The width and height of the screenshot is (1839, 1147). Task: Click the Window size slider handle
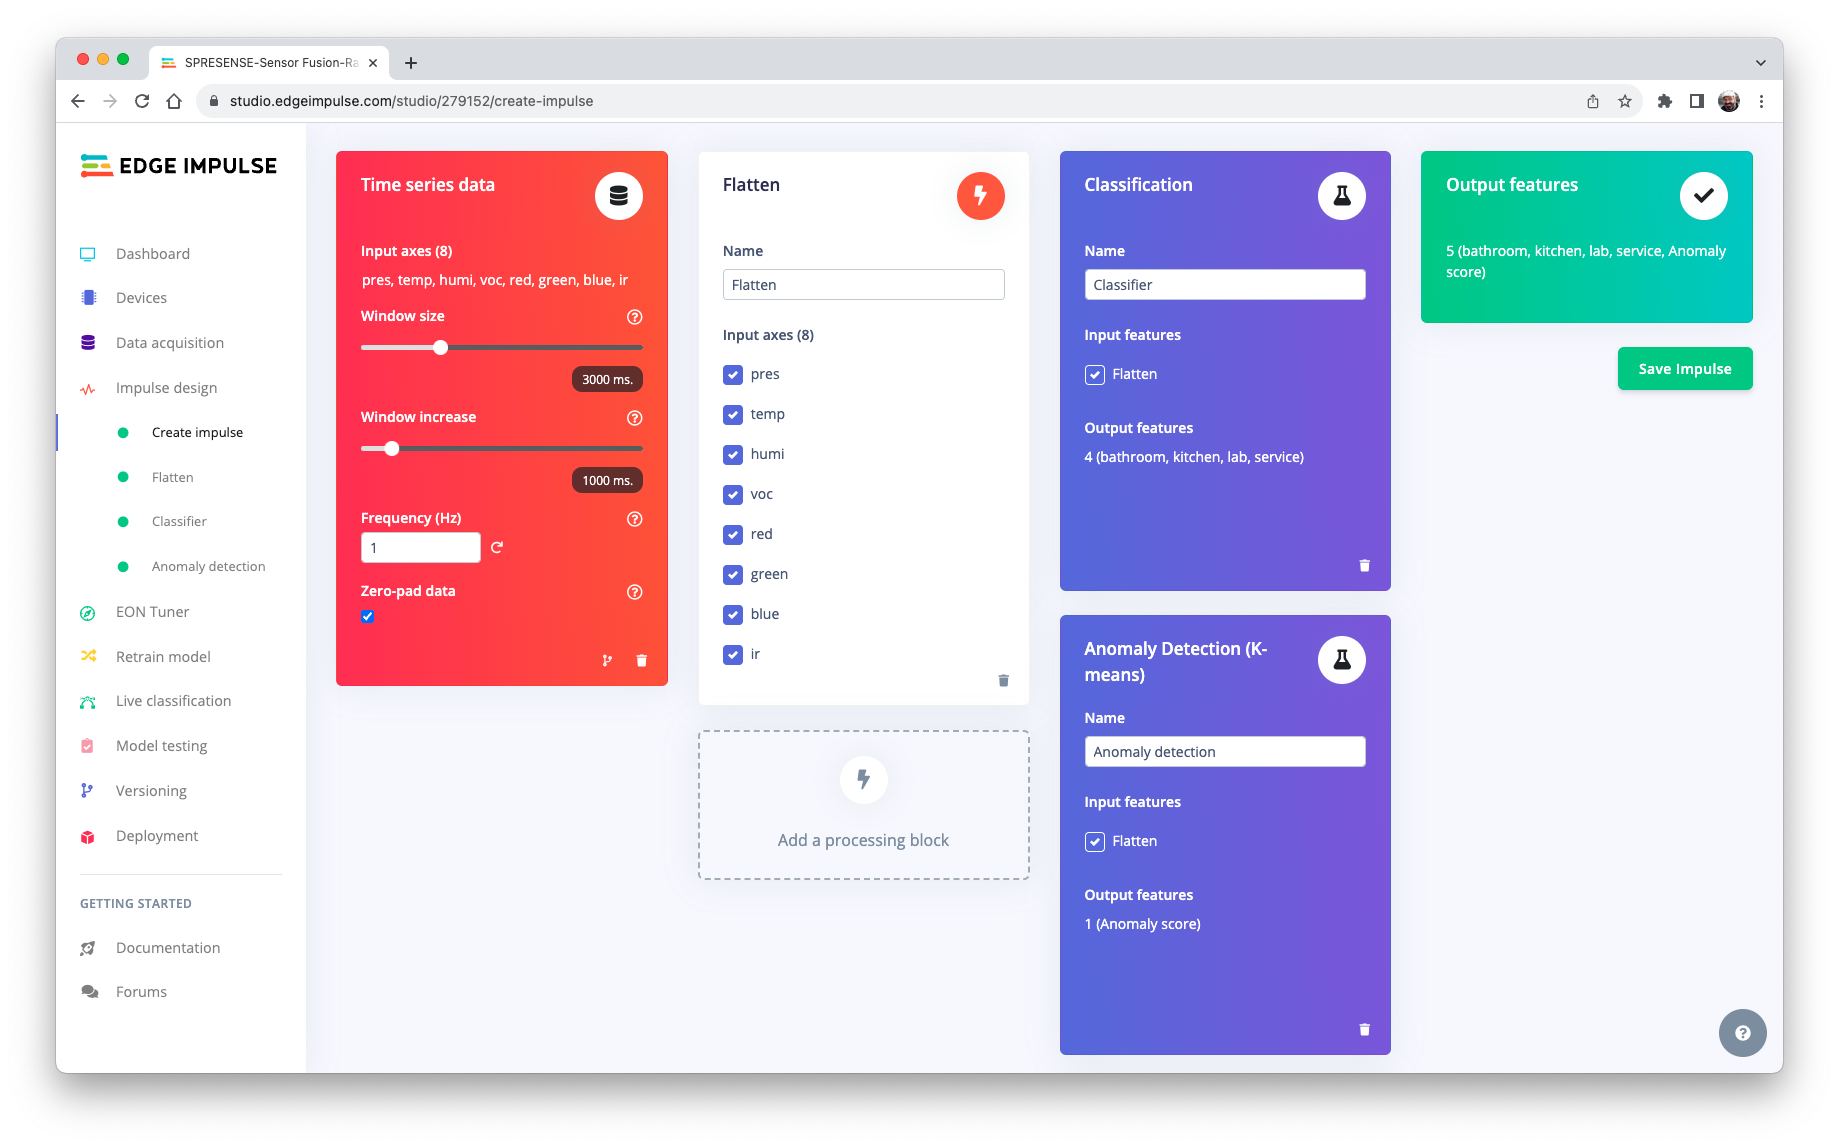[x=440, y=348]
